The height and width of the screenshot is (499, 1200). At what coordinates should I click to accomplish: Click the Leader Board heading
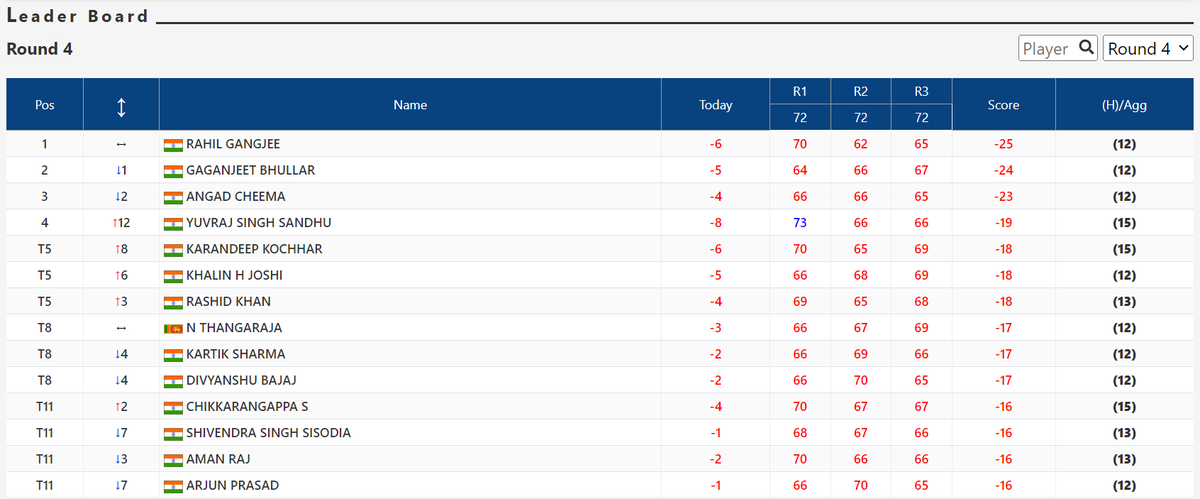[78, 16]
